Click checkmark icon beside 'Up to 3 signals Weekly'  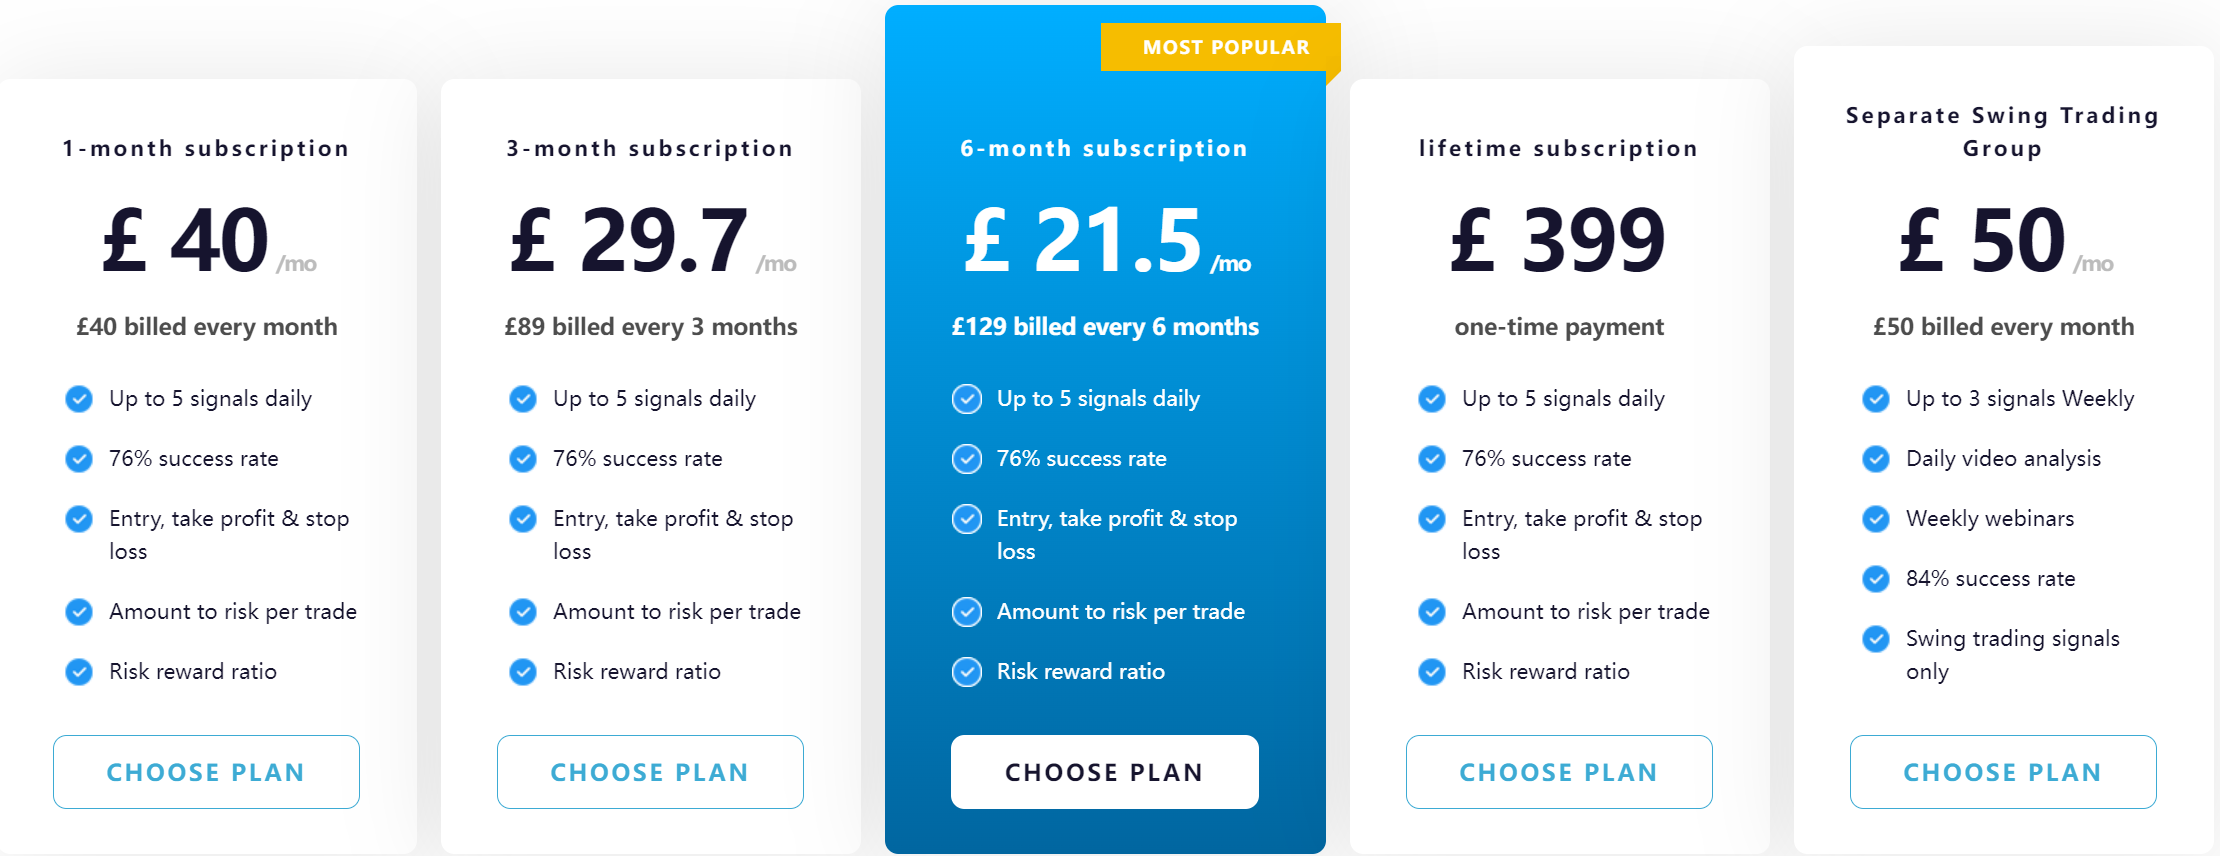click(1876, 399)
